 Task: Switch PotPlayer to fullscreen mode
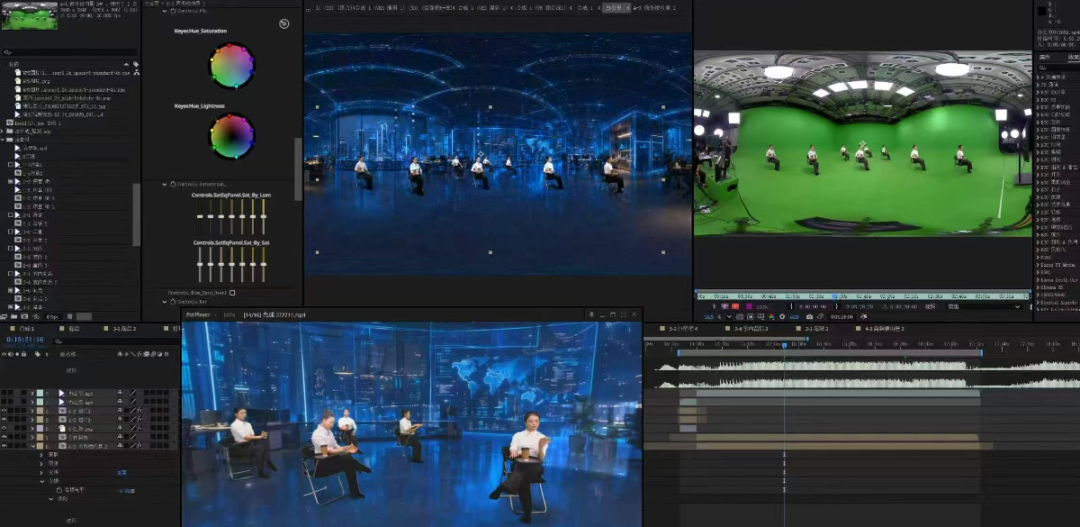click(x=624, y=315)
